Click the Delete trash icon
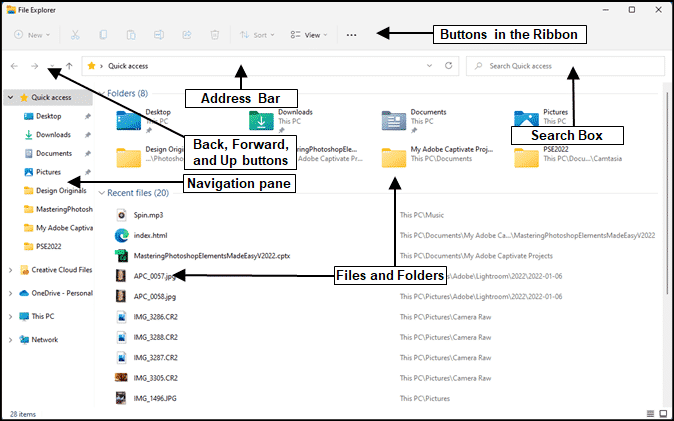The width and height of the screenshot is (674, 421). coord(214,35)
